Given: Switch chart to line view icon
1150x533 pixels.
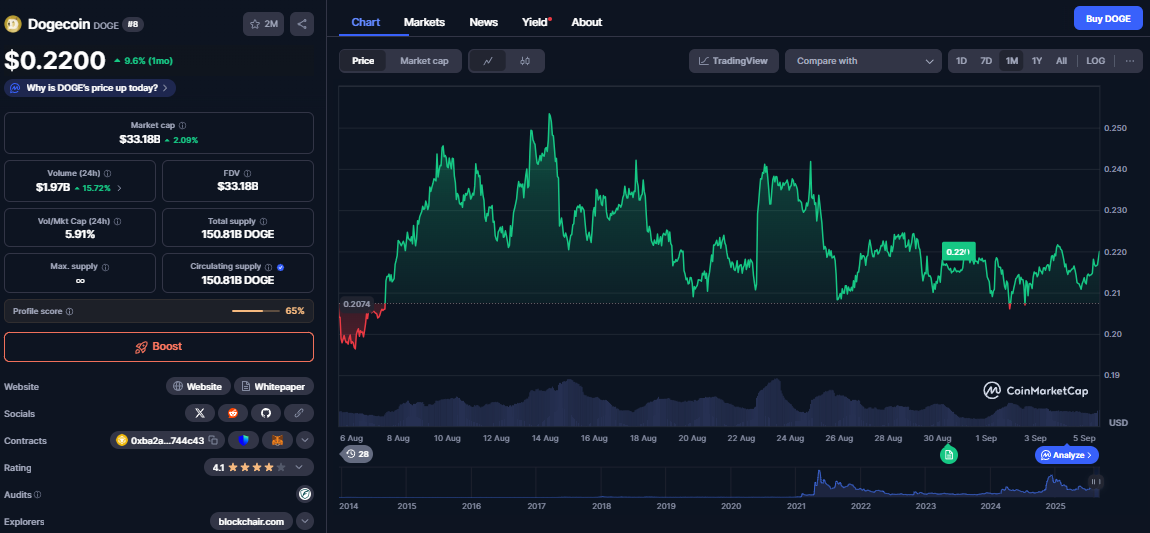Looking at the screenshot, I should [488, 61].
